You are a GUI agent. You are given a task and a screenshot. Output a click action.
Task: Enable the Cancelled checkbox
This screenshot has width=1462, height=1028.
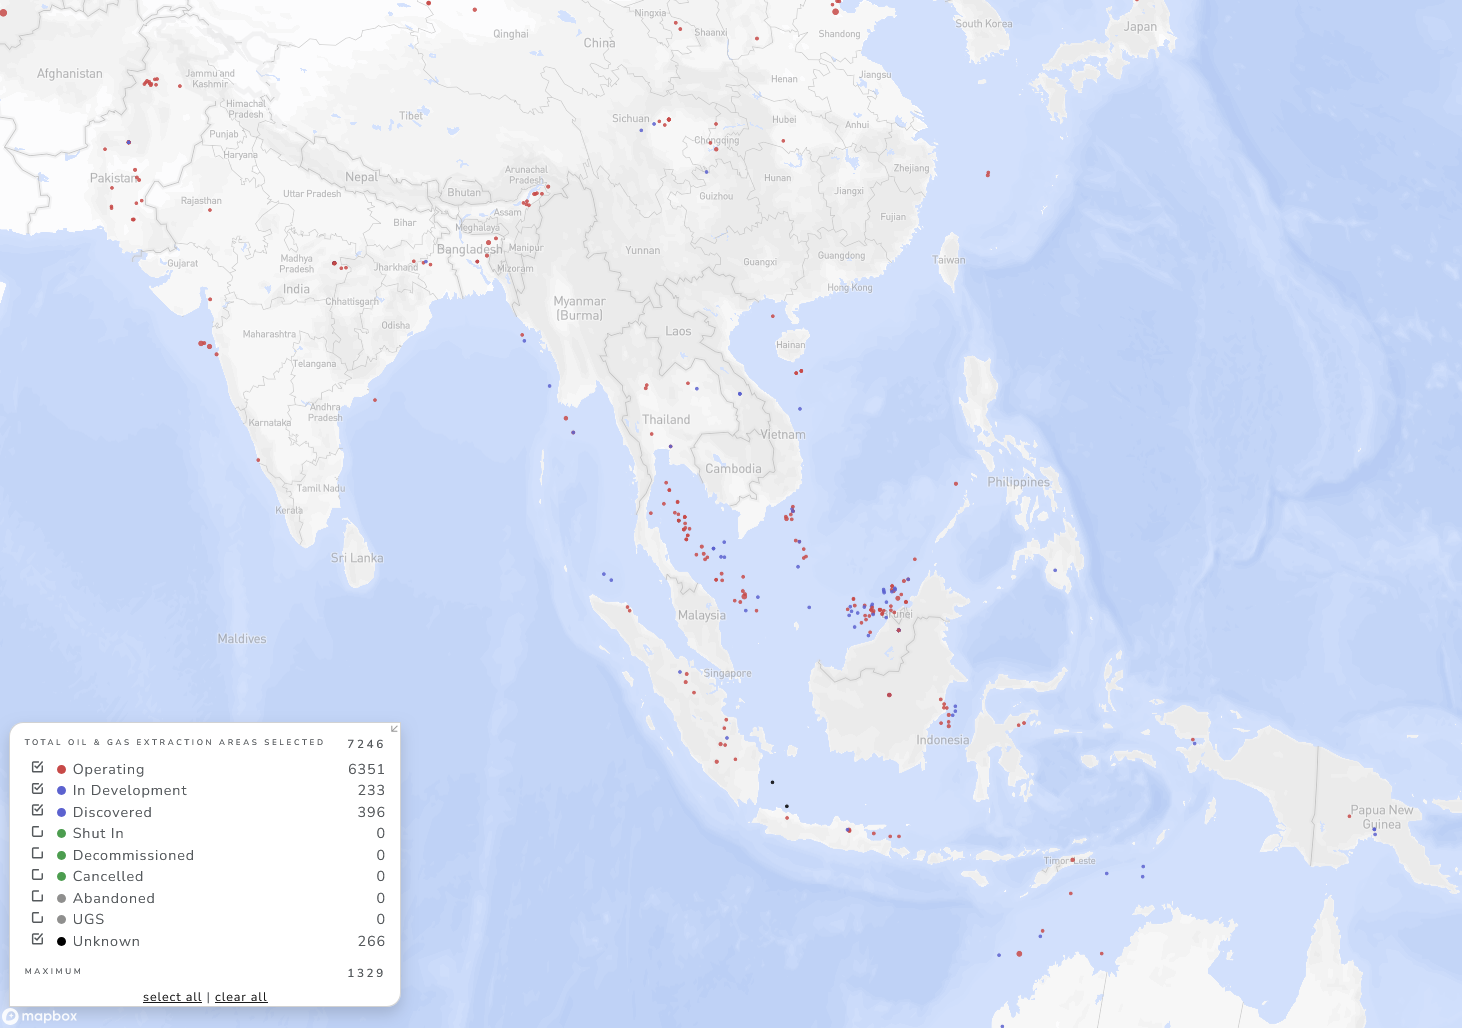[38, 874]
